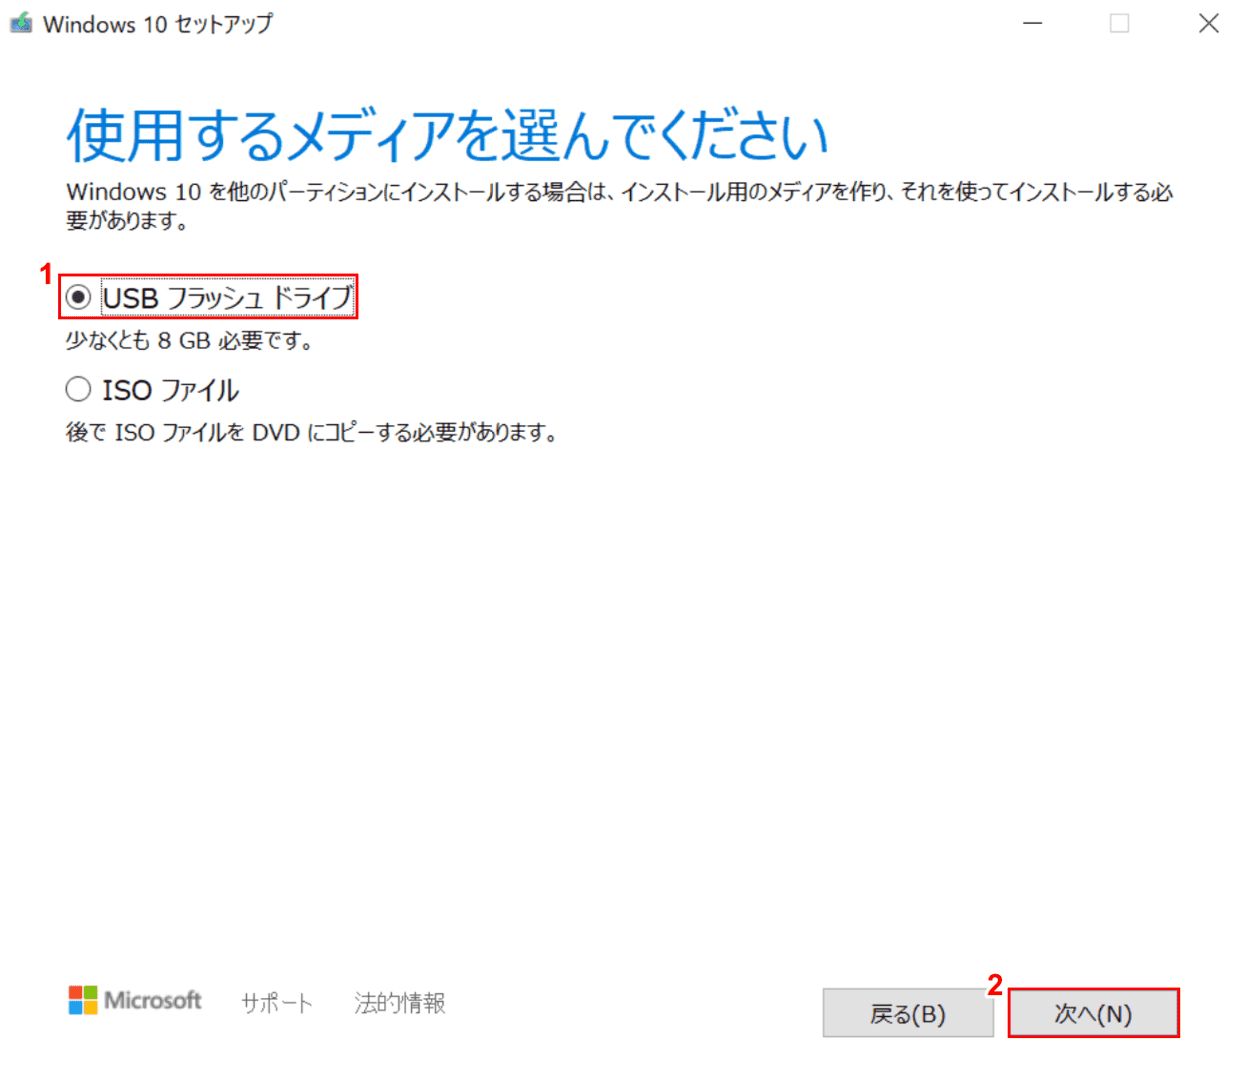Click the 次へ(N) button
The width and height of the screenshot is (1246, 1080).
[1093, 1013]
